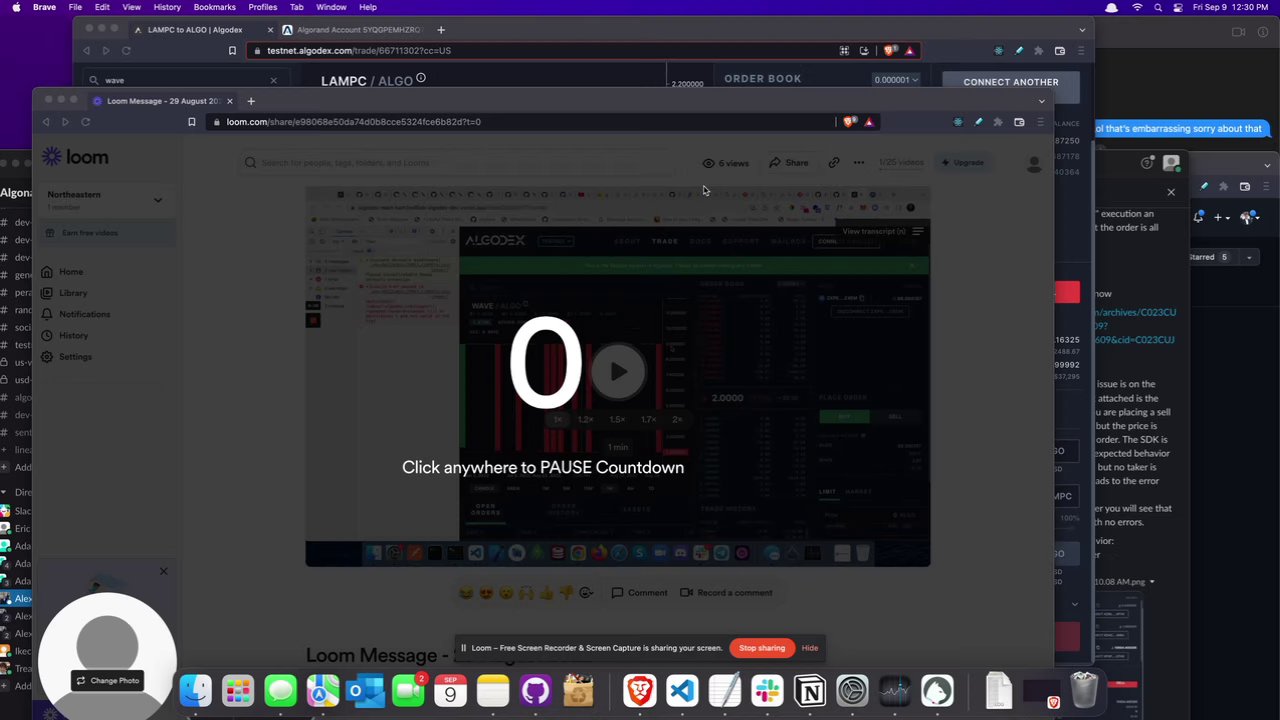Screen dimensions: 1280x720
Task: Open Wi-Fi status in the menu bar
Action: tap(1137, 7)
